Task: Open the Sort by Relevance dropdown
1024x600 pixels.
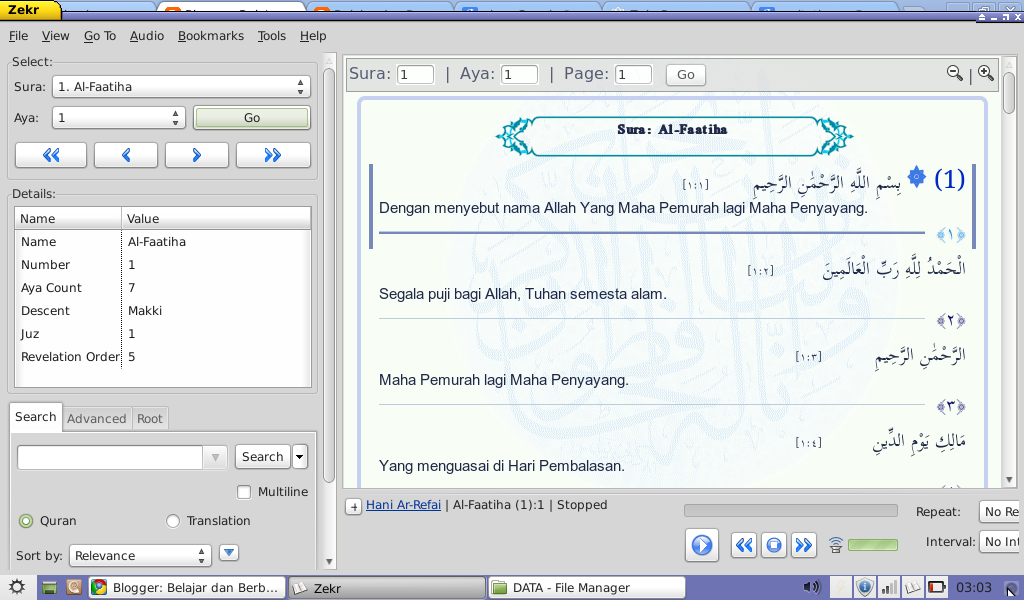Action: click(140, 556)
